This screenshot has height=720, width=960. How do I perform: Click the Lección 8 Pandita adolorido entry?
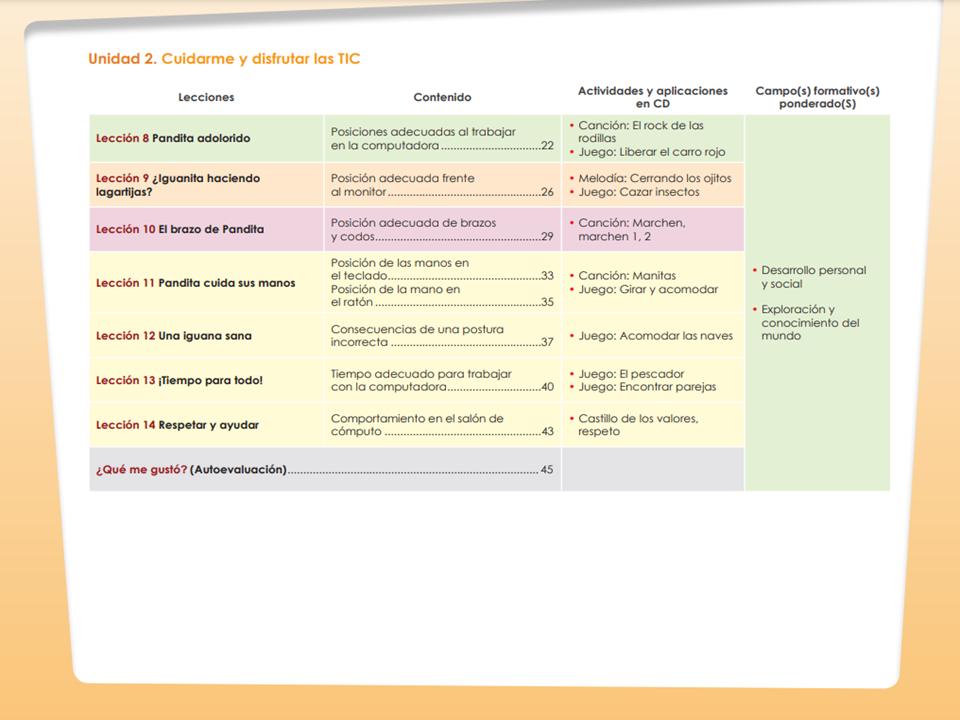pos(173,138)
